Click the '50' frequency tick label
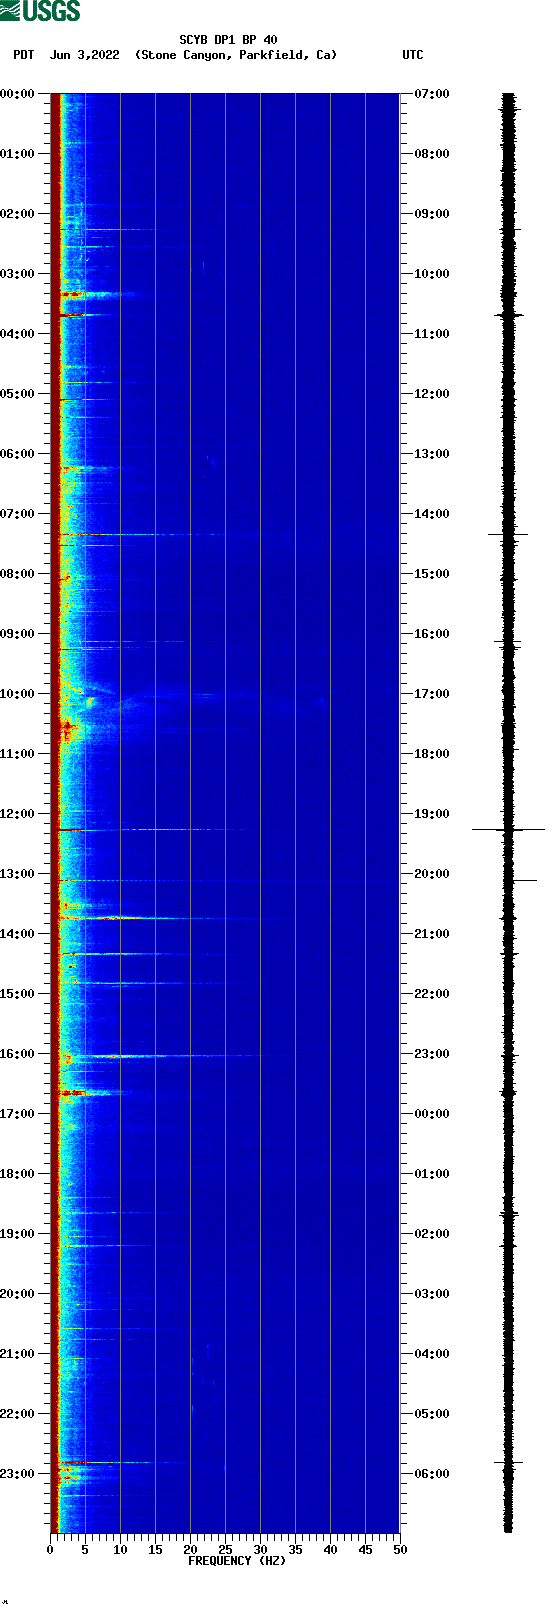 coord(400,1550)
